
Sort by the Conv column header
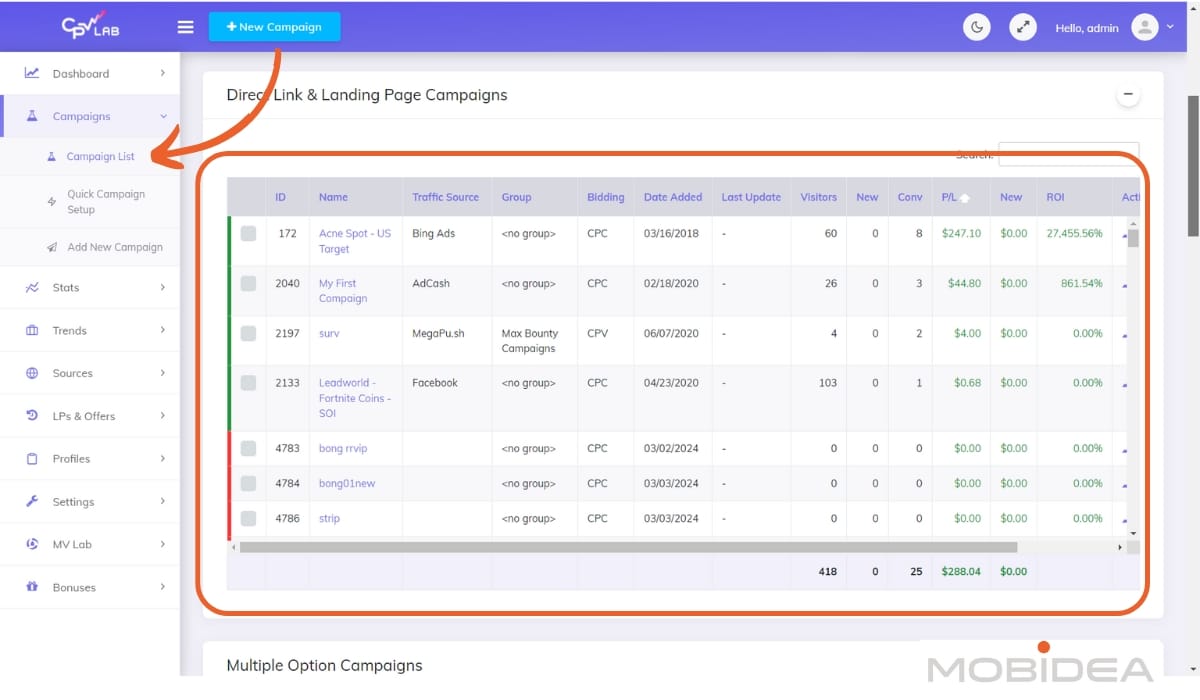point(910,197)
